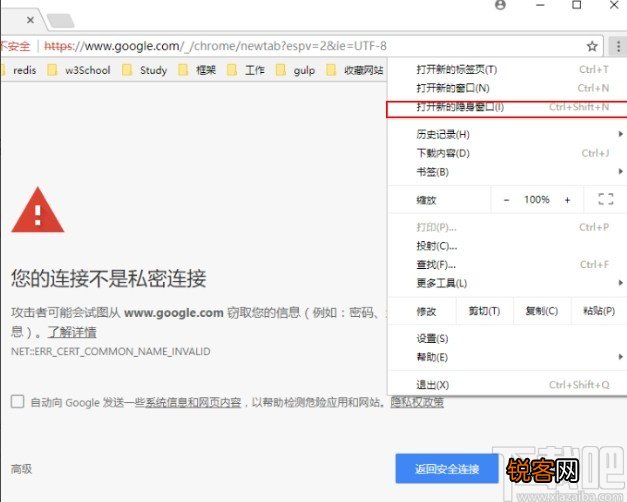Click 粘贴(P) in the edit row
627x502 pixels.
click(599, 311)
